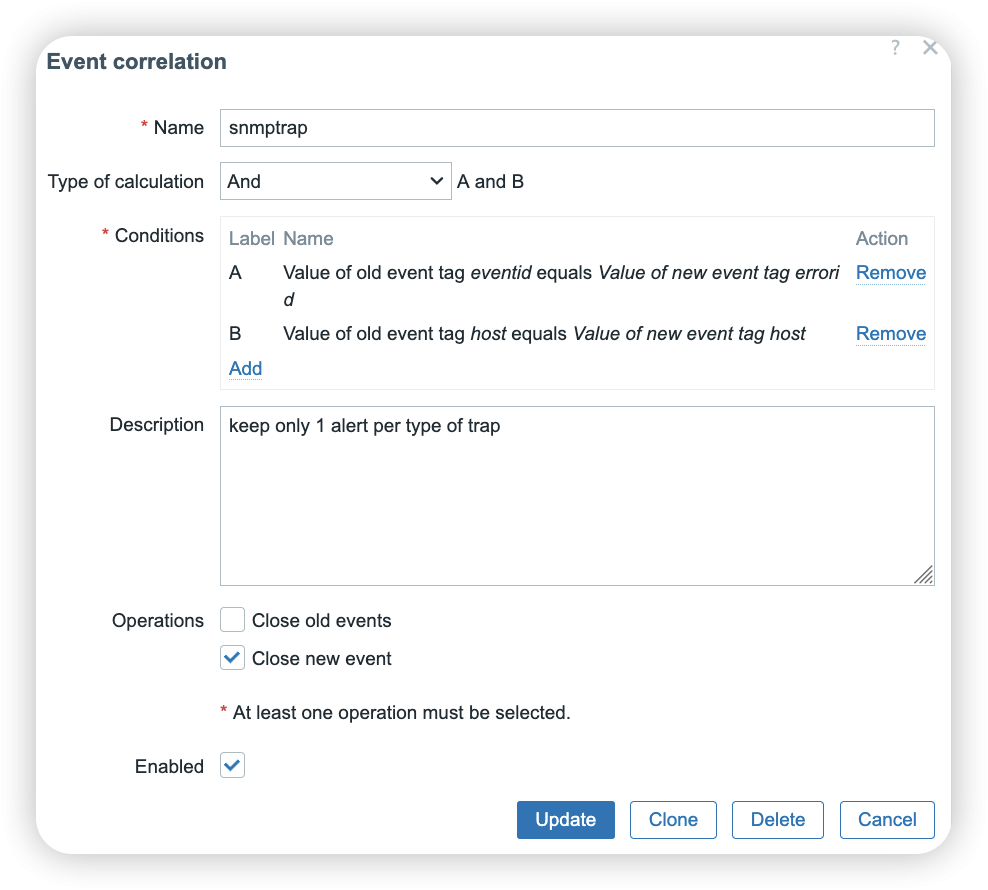The image size is (988, 890).
Task: Cancel editing the correlation
Action: 886,820
